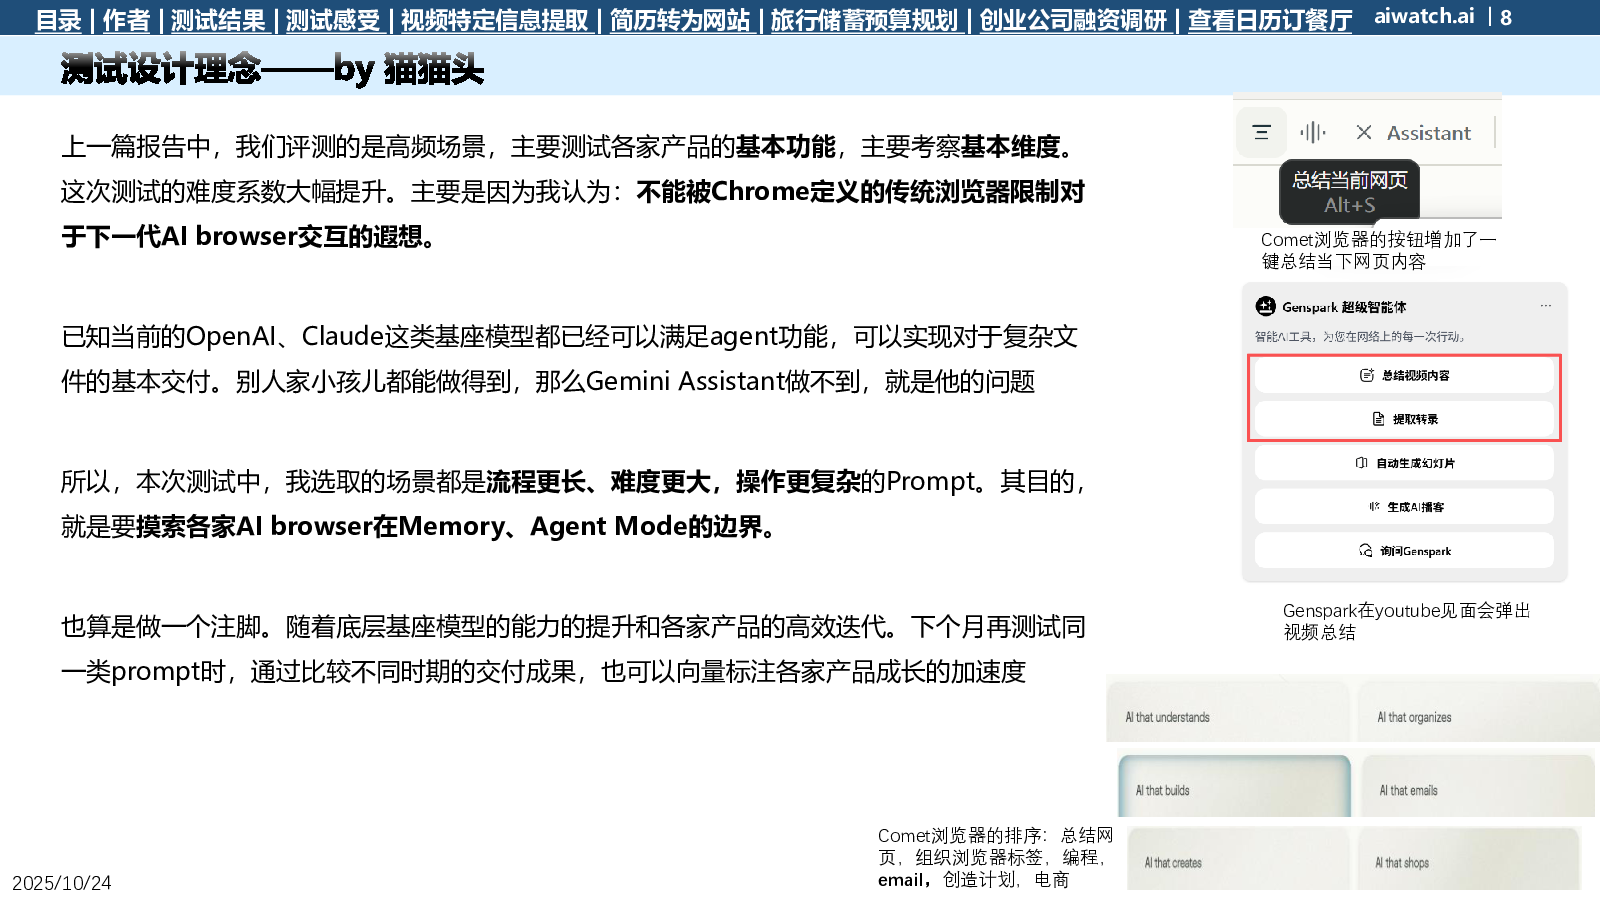Select 自动生成幻灯片 auto-generate slides option
This screenshot has height=900, width=1600.
1404,463
